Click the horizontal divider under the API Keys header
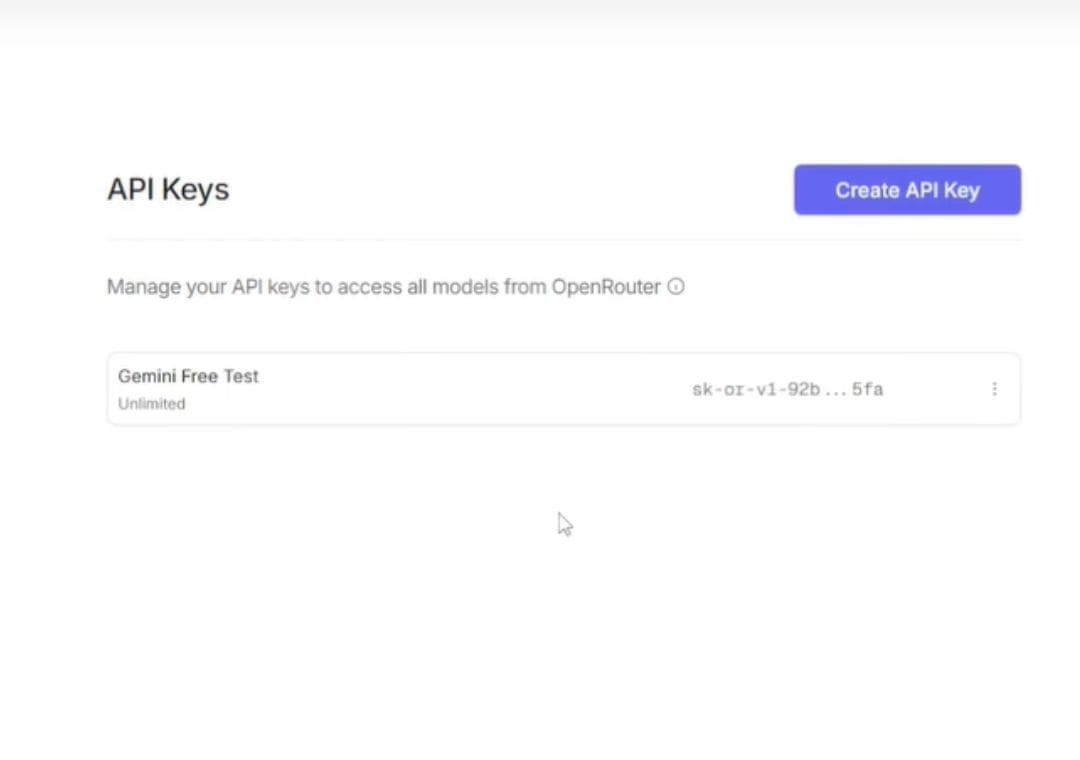This screenshot has width=1080, height=760. tap(563, 240)
